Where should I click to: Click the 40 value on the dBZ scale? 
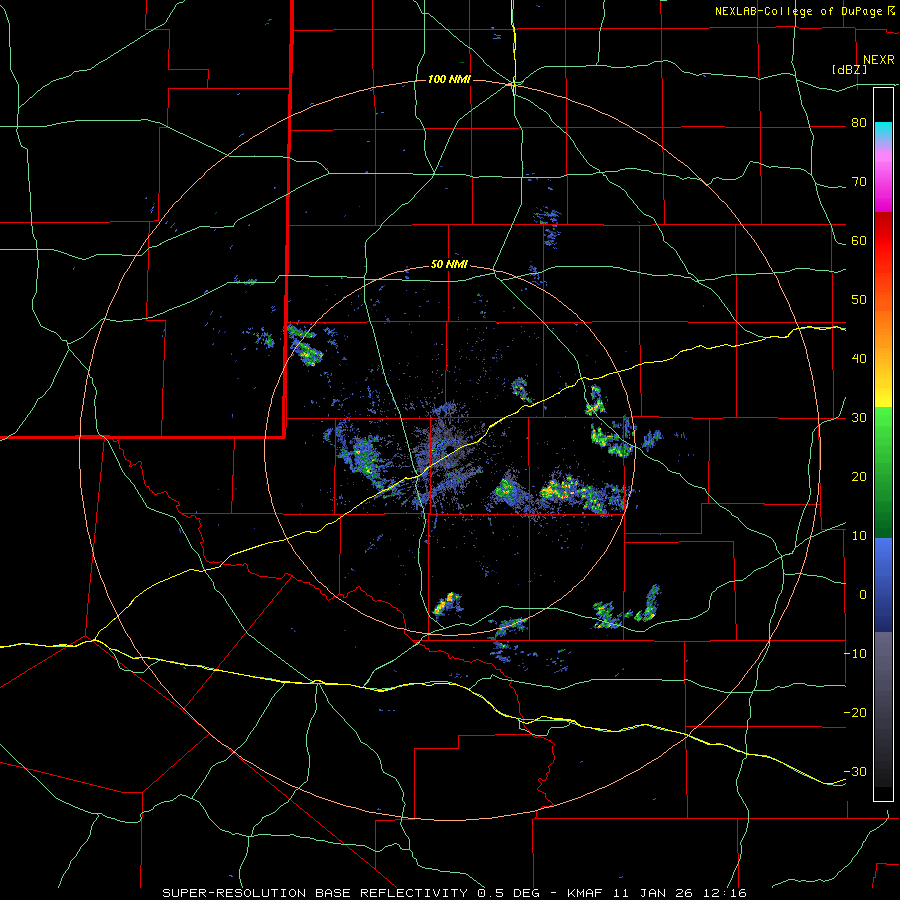point(859,359)
